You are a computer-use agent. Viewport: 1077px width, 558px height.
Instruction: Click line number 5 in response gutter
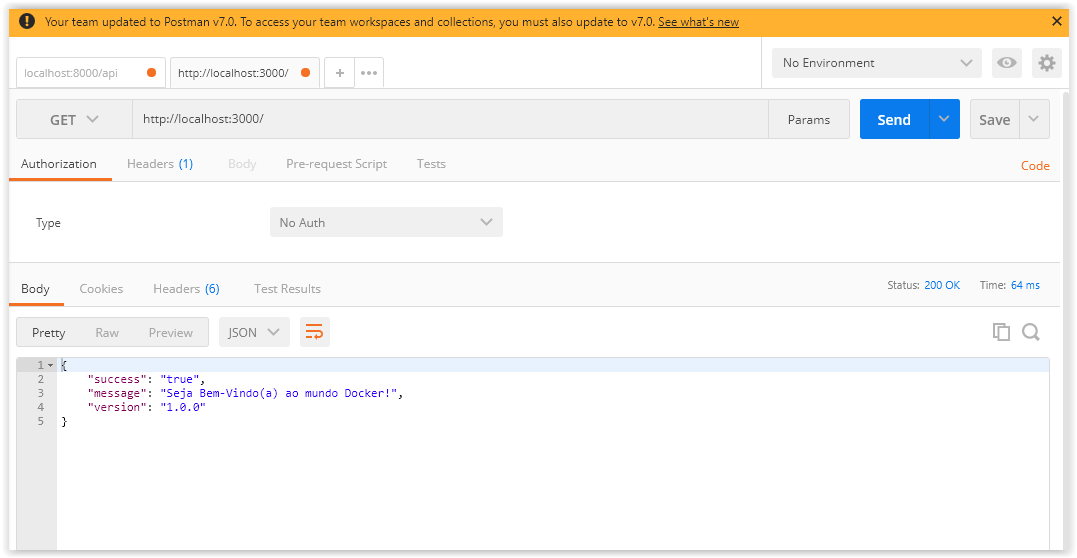(41, 421)
